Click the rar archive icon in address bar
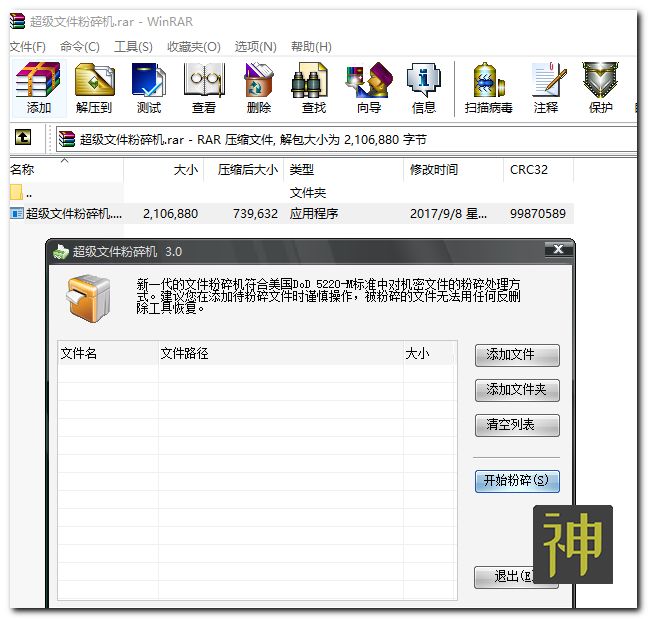The image size is (648, 619). pyautogui.click(x=67, y=139)
